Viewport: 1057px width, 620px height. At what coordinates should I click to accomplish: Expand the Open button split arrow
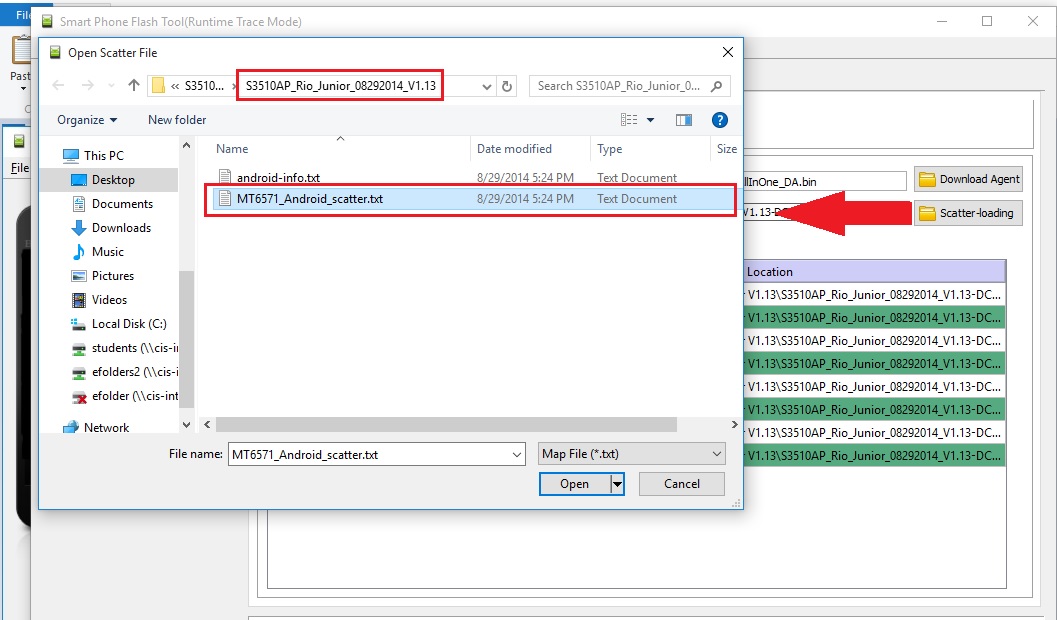pos(617,484)
